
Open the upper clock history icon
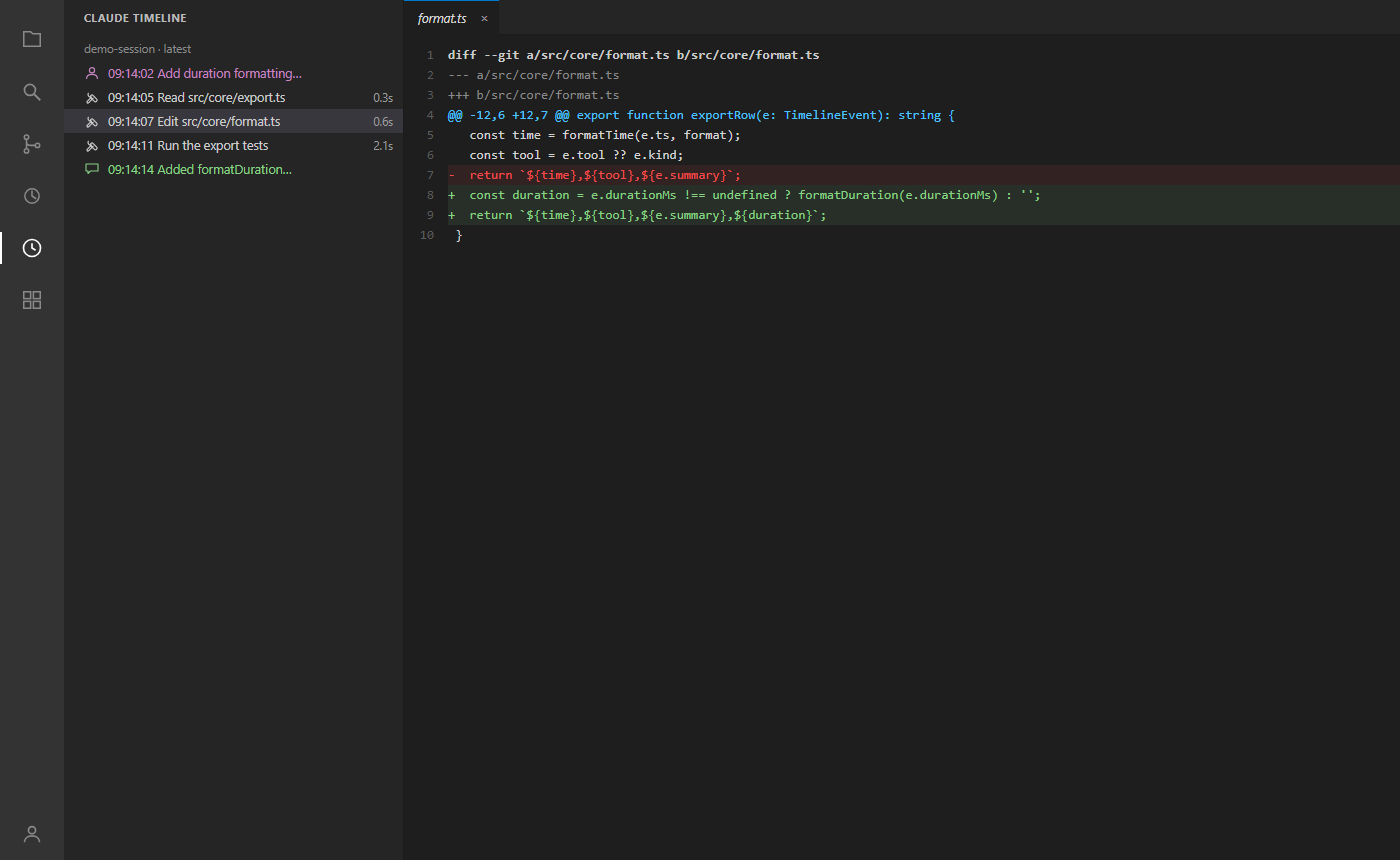32,196
